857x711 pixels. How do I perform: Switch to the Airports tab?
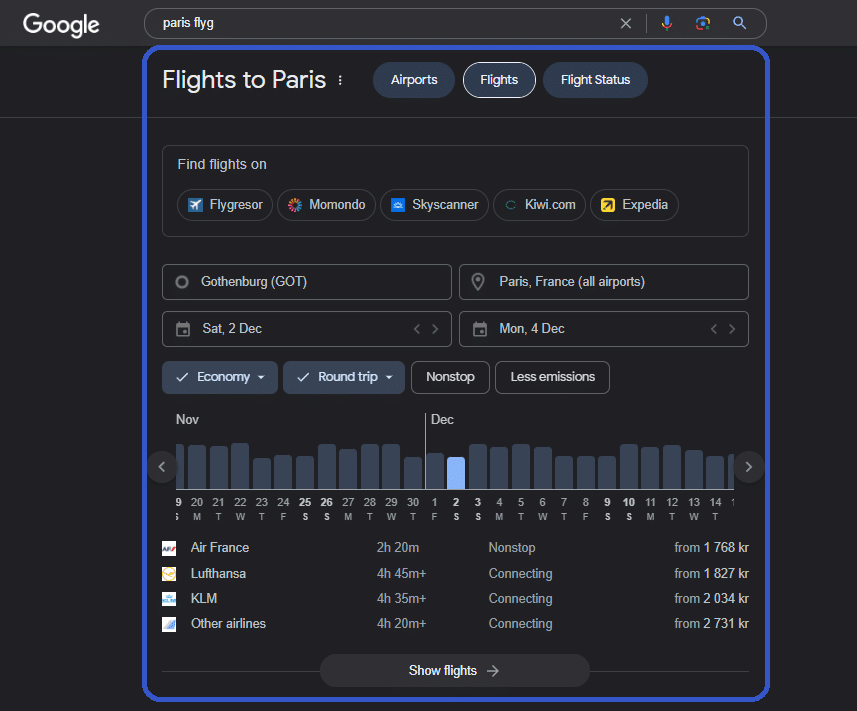[x=414, y=80]
